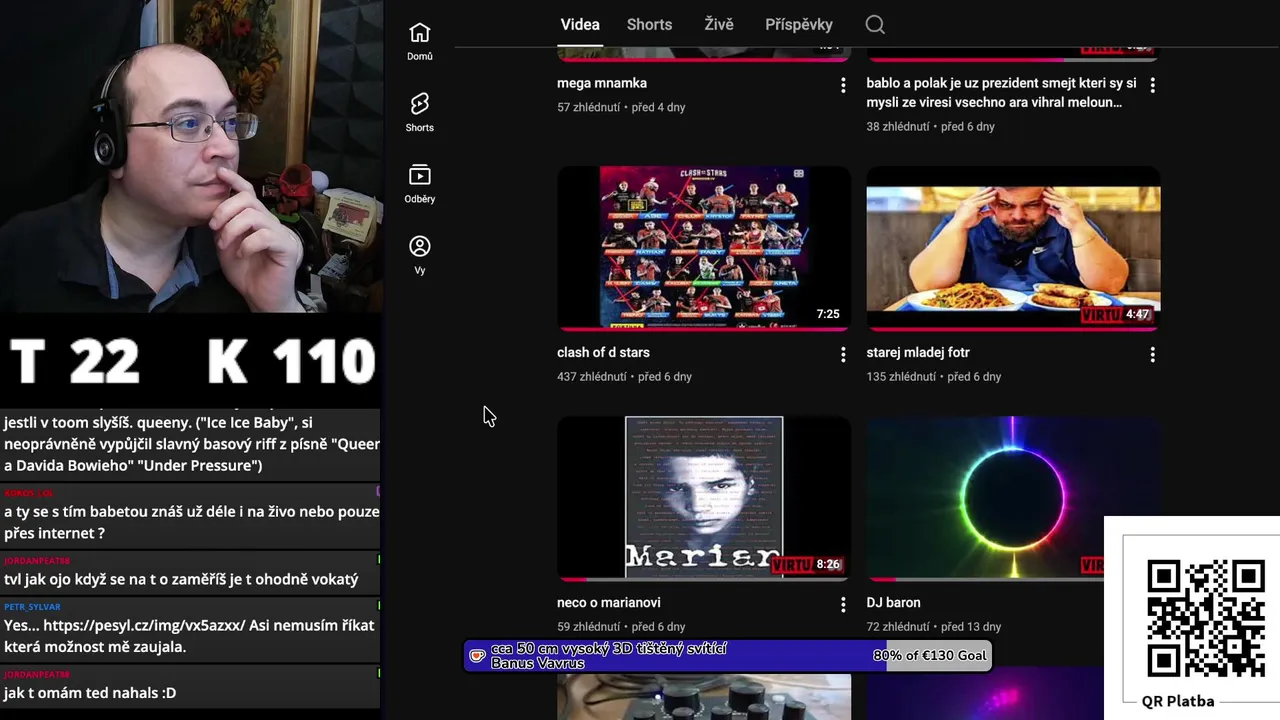Click the 4:47 duration badge
The image size is (1280, 720).
[1137, 314]
